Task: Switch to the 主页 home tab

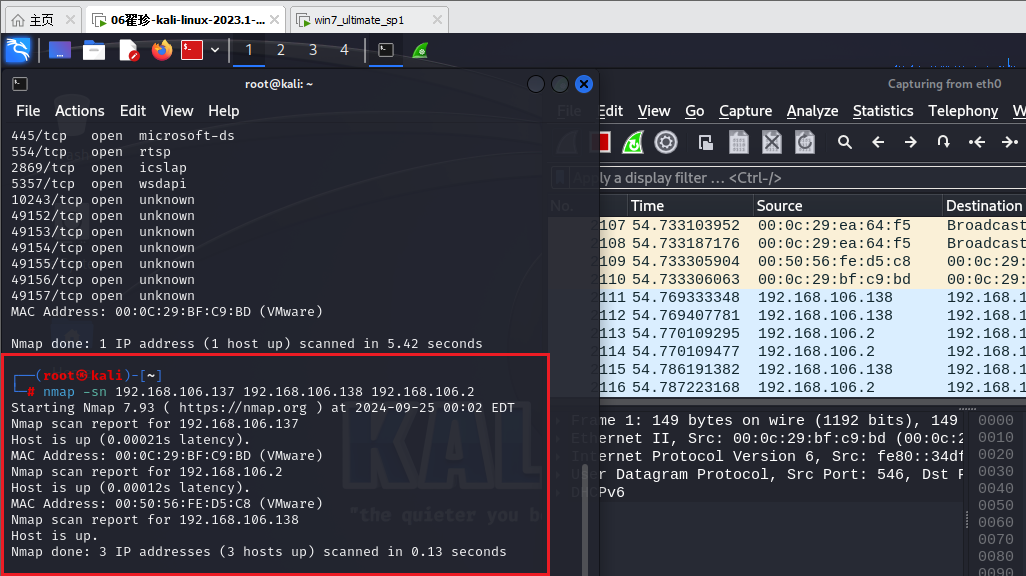Action: tap(41, 20)
